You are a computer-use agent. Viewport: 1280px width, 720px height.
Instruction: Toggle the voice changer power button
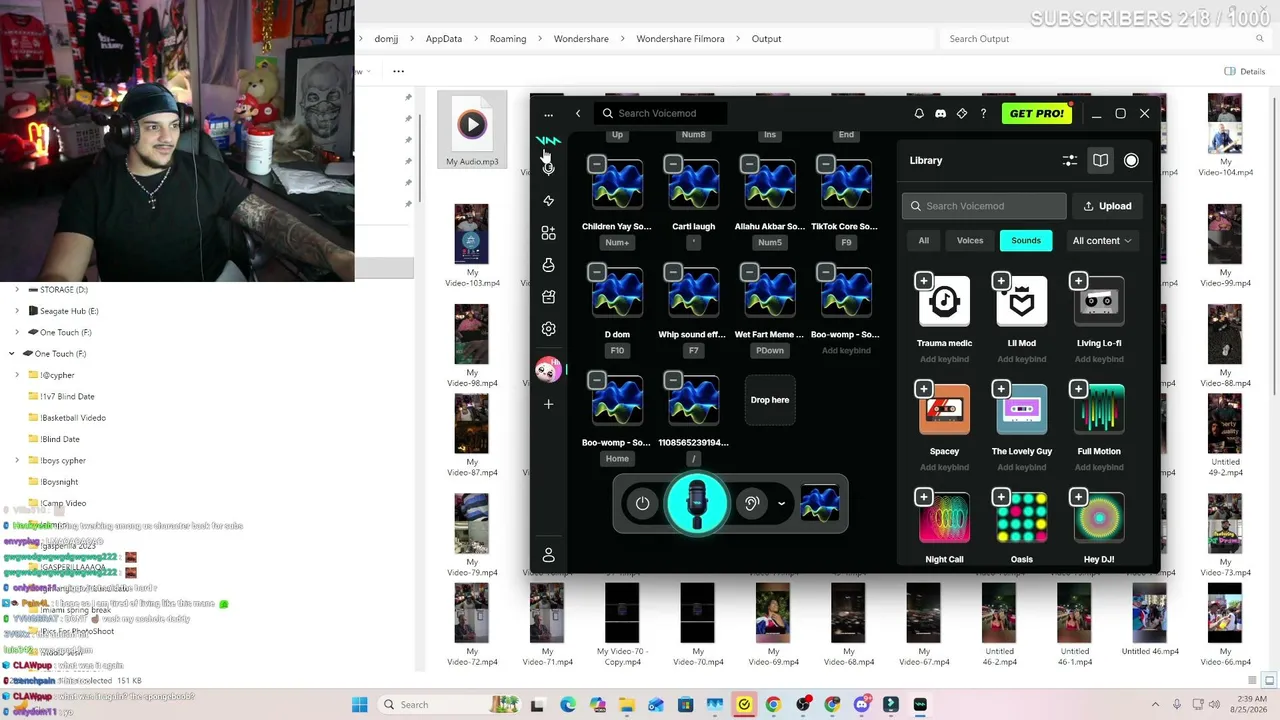pos(642,504)
